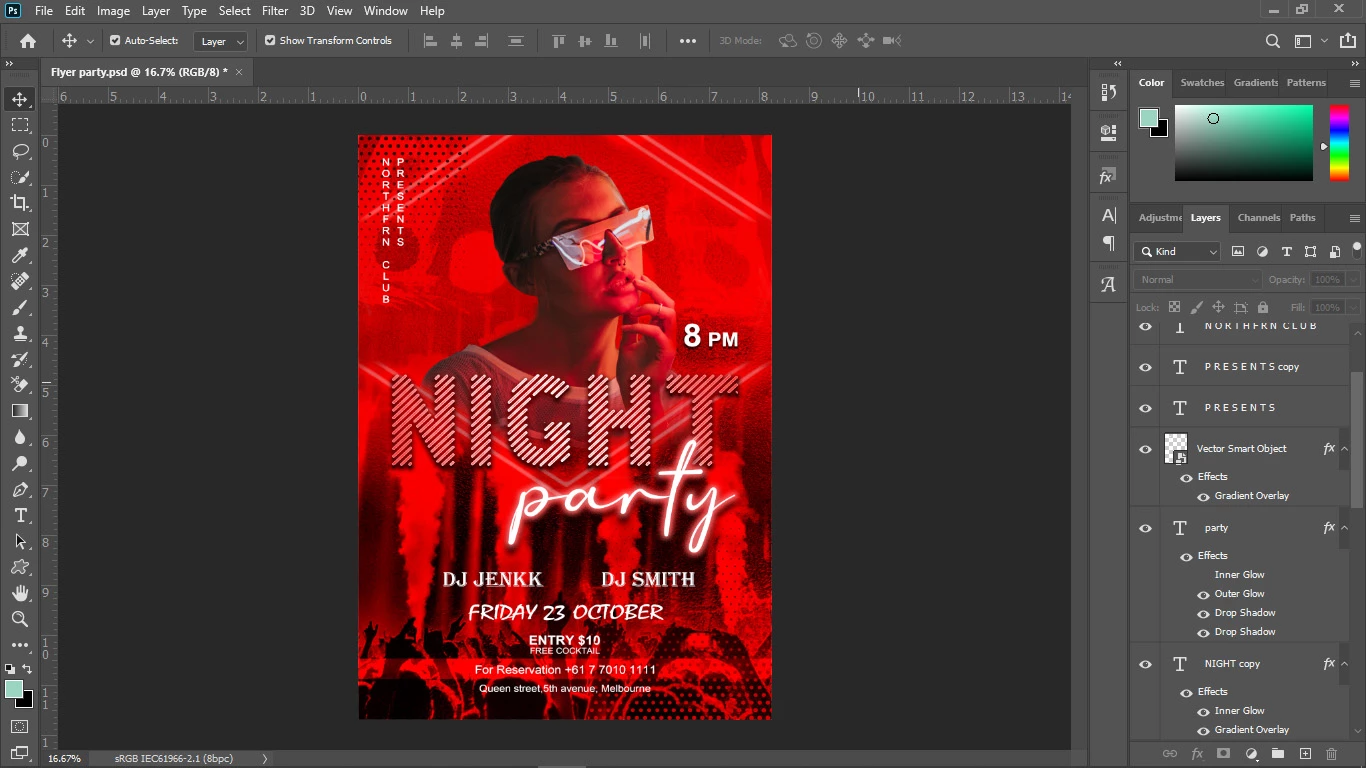Choose the Brush tool
The height and width of the screenshot is (768, 1366).
pyautogui.click(x=20, y=308)
